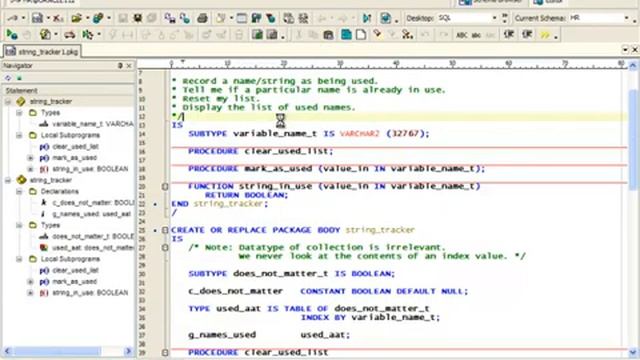Select the used_aat node in Navigator
Image resolution: width=640 pixels, height=360 pixels.
[93, 248]
